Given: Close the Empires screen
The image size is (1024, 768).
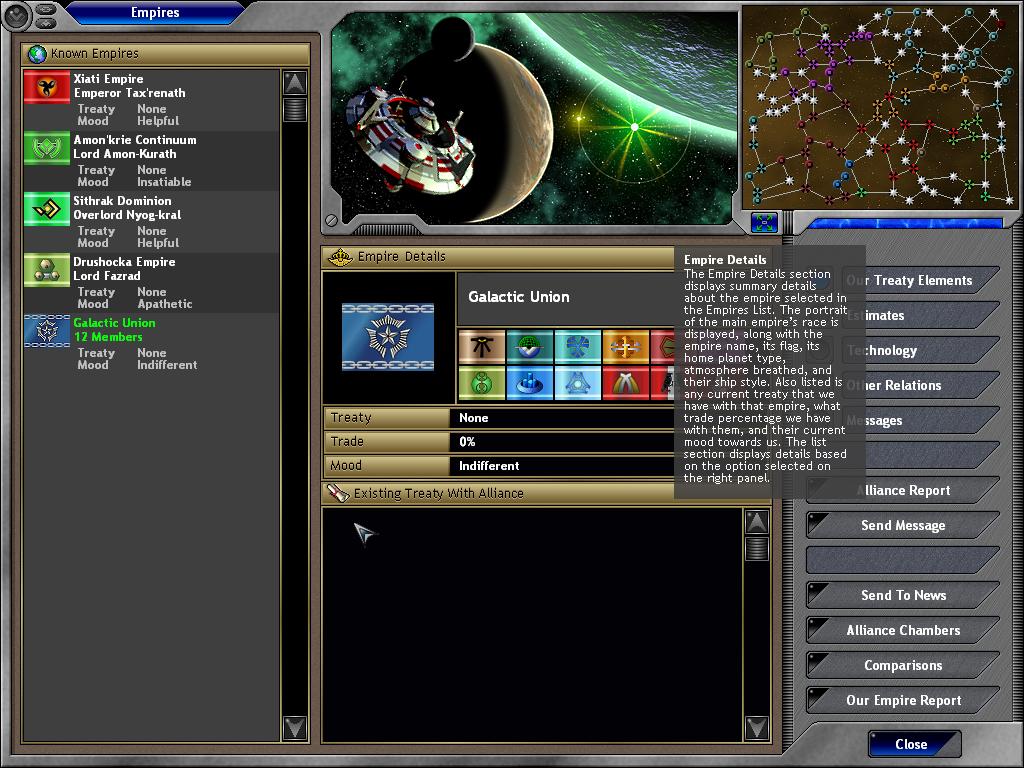Looking at the screenshot, I should 911,744.
